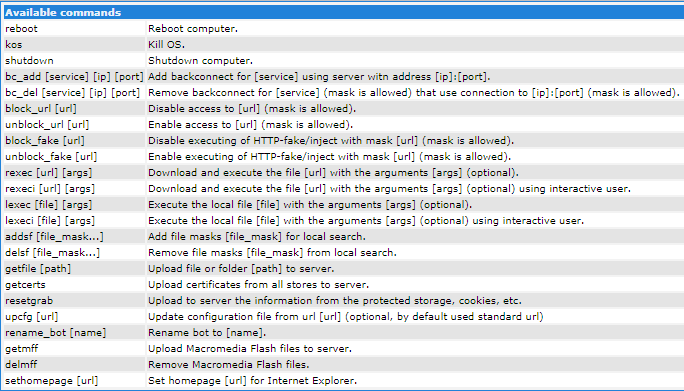The image size is (684, 391).
Task: Click the lexec row's 'Execute the local file' description
Action: coord(310,205)
